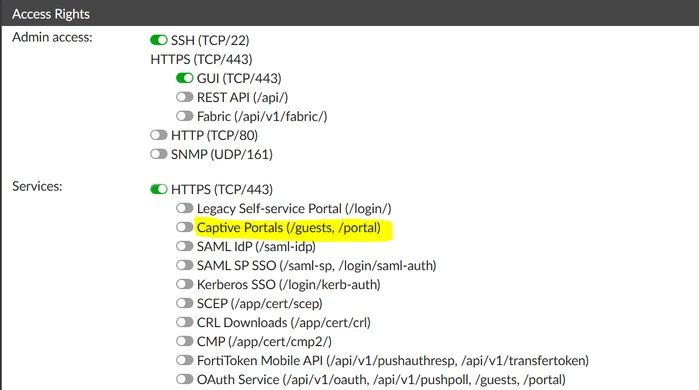Click the 'SSH (TCP/22)' label text

(210, 41)
